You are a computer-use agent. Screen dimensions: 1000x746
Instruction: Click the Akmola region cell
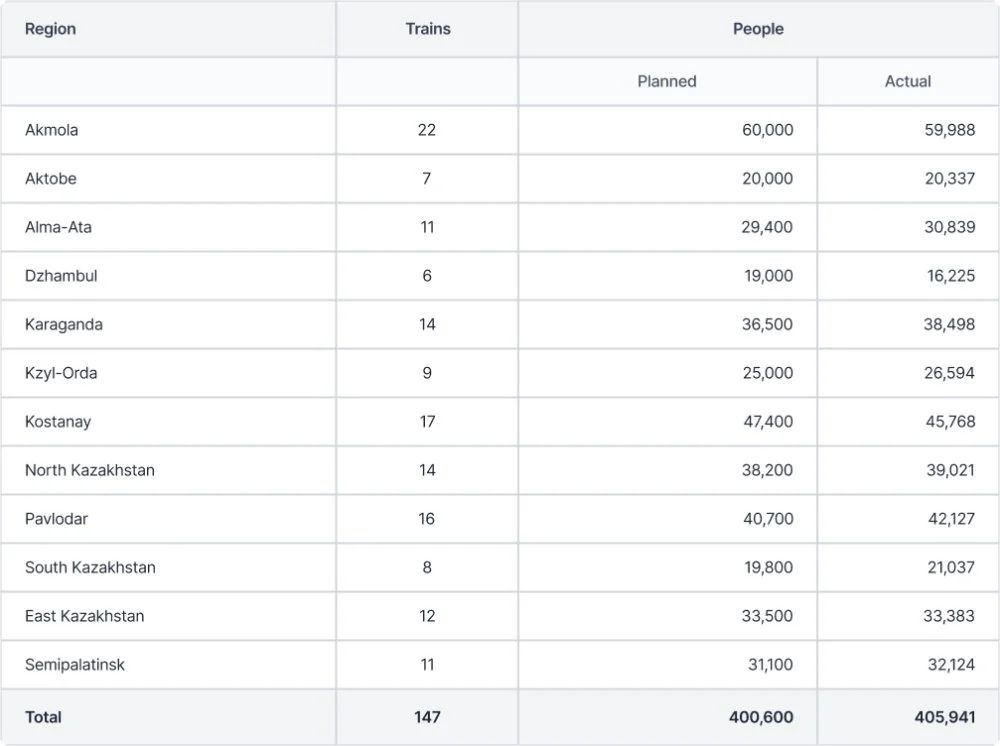click(52, 130)
